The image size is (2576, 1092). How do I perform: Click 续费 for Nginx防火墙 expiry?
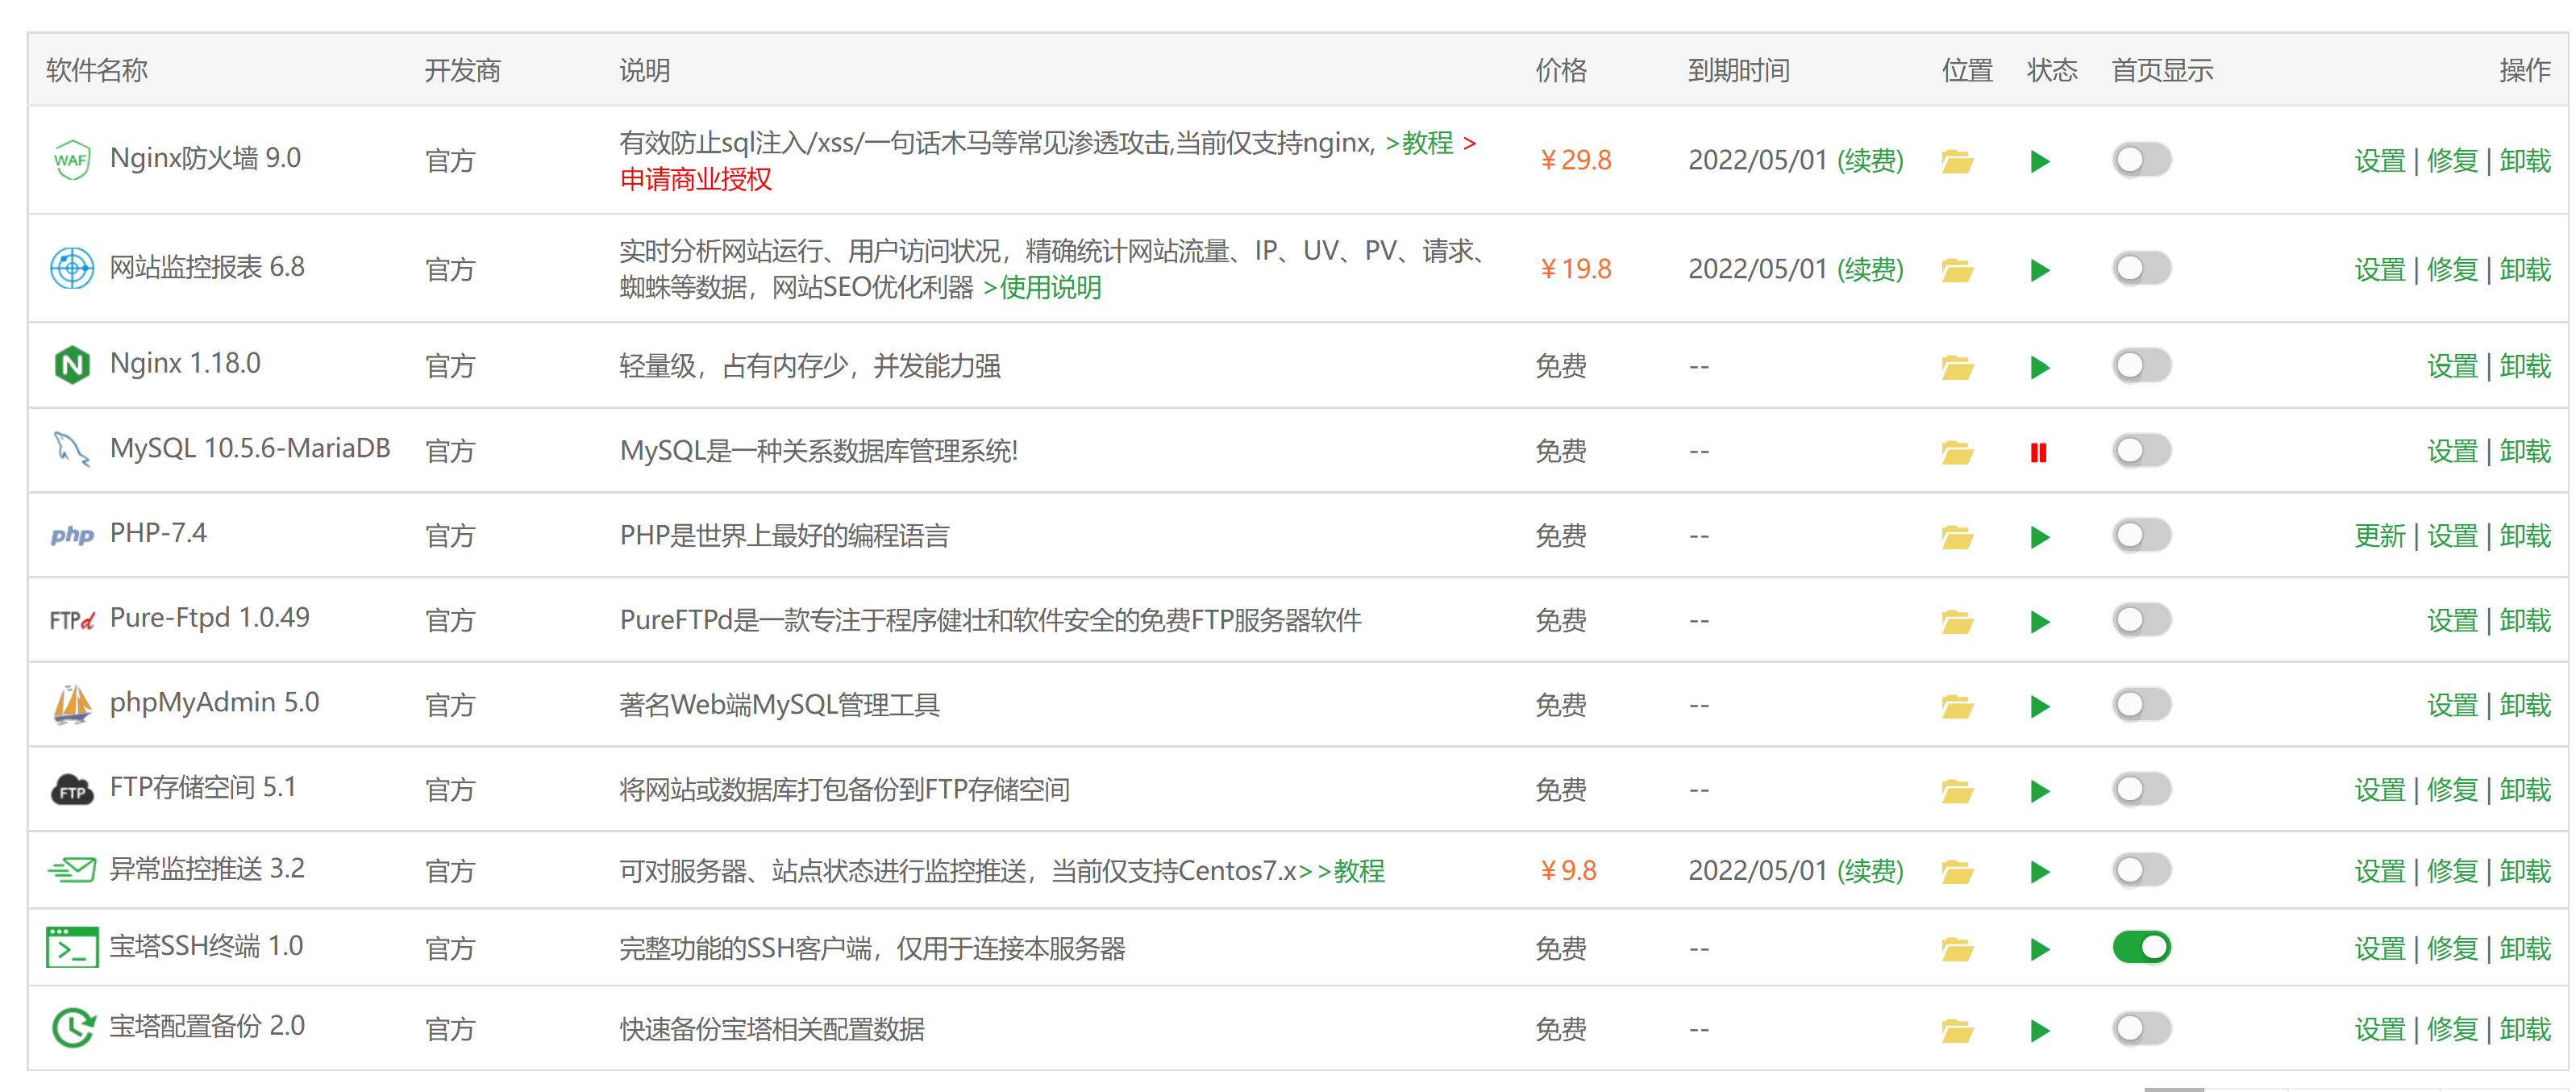click(x=1870, y=161)
